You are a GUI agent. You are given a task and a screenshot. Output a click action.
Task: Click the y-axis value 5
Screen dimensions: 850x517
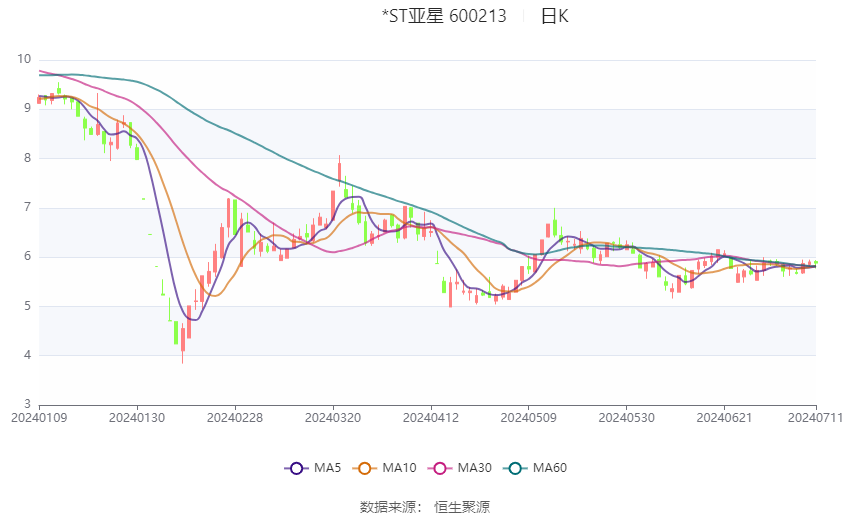coord(28,306)
